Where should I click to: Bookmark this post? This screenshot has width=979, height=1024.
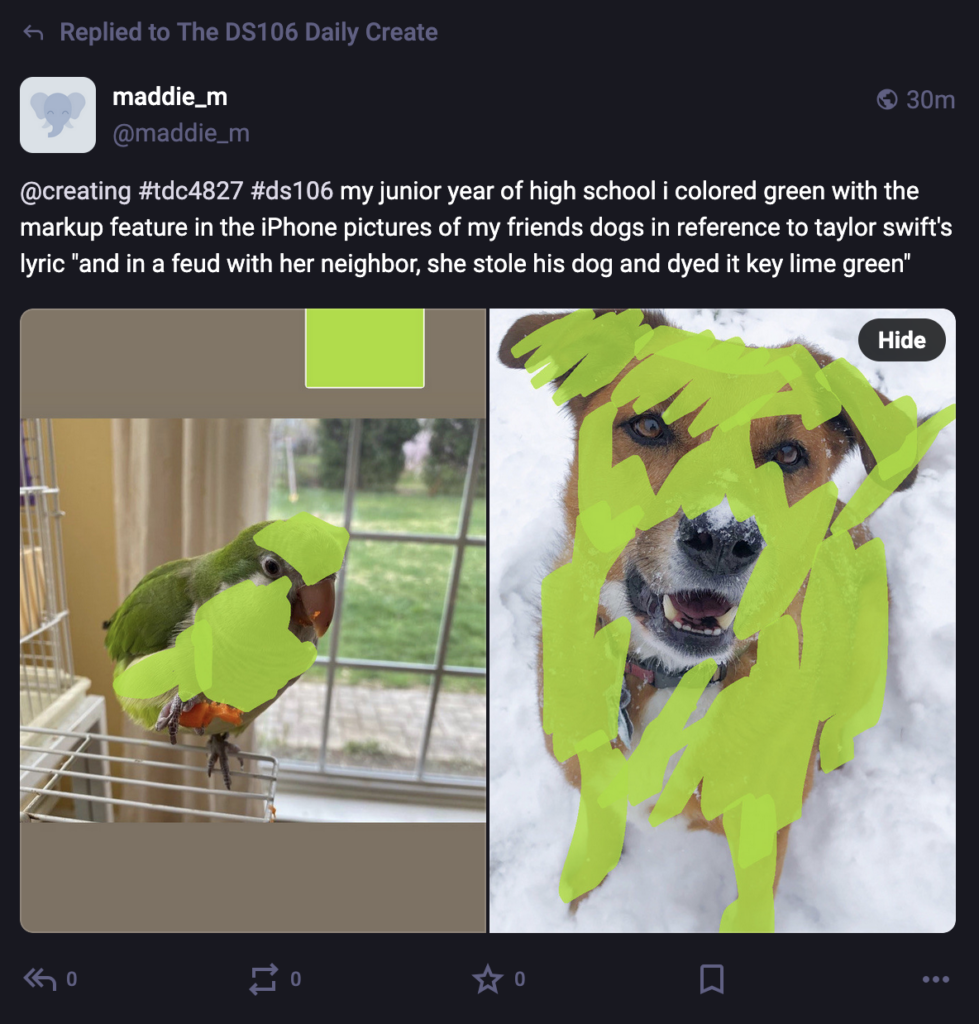[711, 979]
